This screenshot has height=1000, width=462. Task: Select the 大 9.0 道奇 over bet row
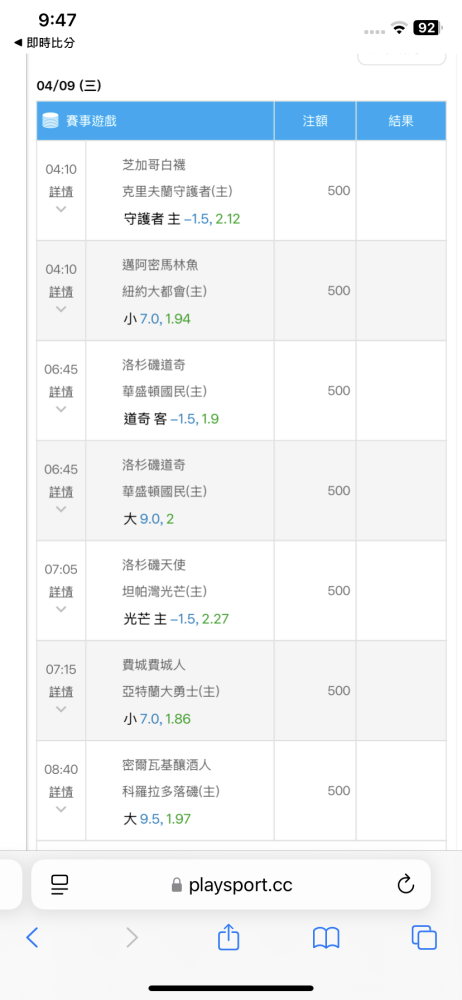[x=241, y=490]
